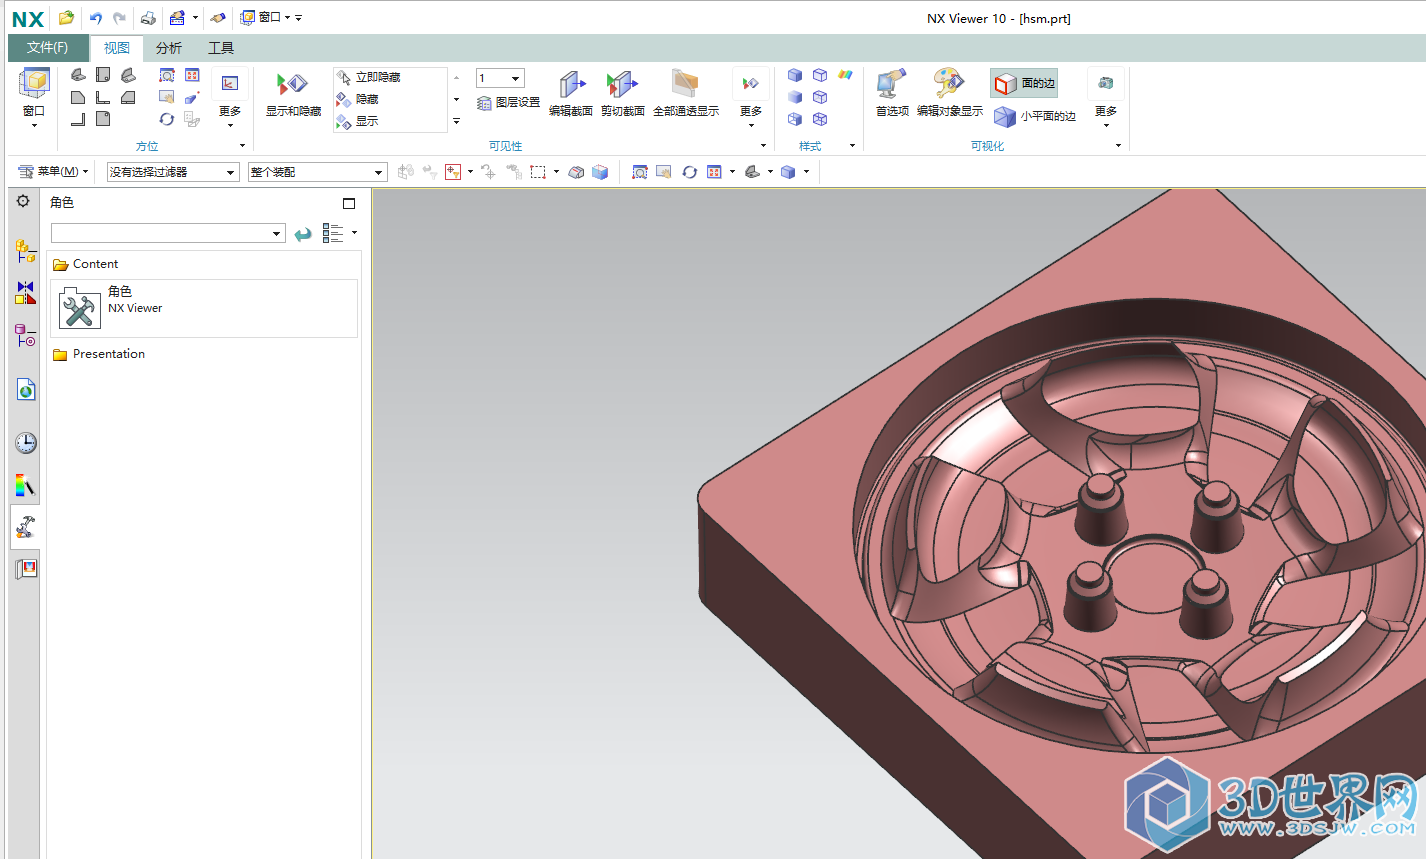Viewport: 1426px width, 859px height.
Task: Switch to the 视图 ribbon tab
Action: pos(117,48)
